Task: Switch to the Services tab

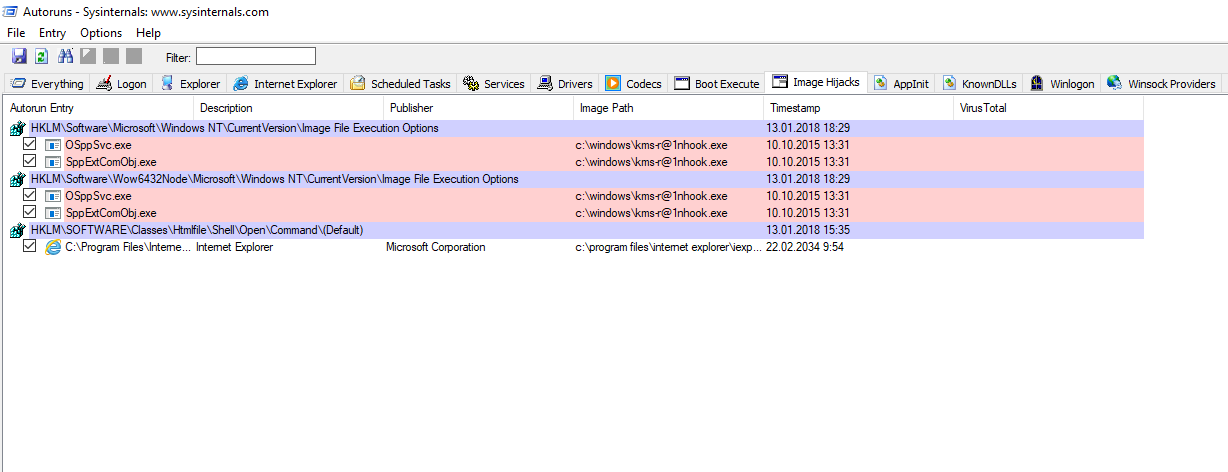Action: pyautogui.click(x=494, y=84)
